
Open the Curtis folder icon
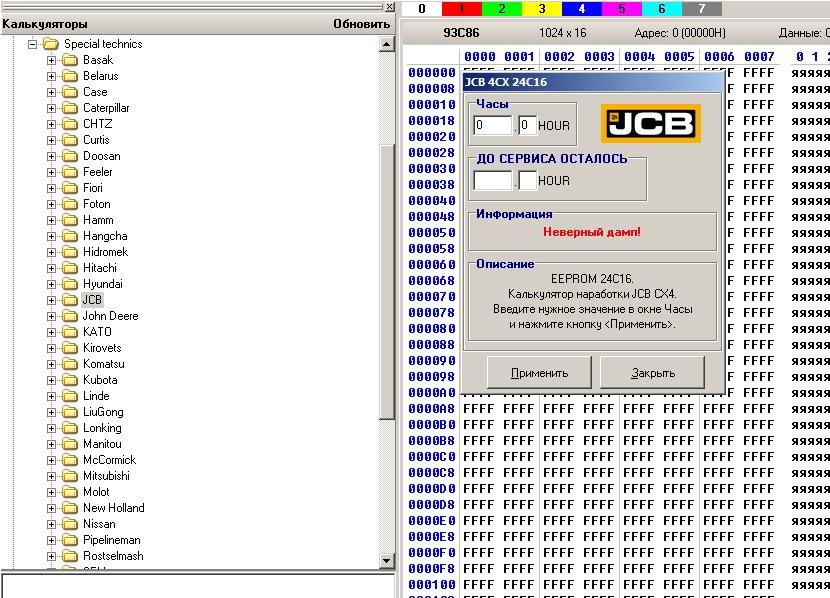click(x=70, y=140)
